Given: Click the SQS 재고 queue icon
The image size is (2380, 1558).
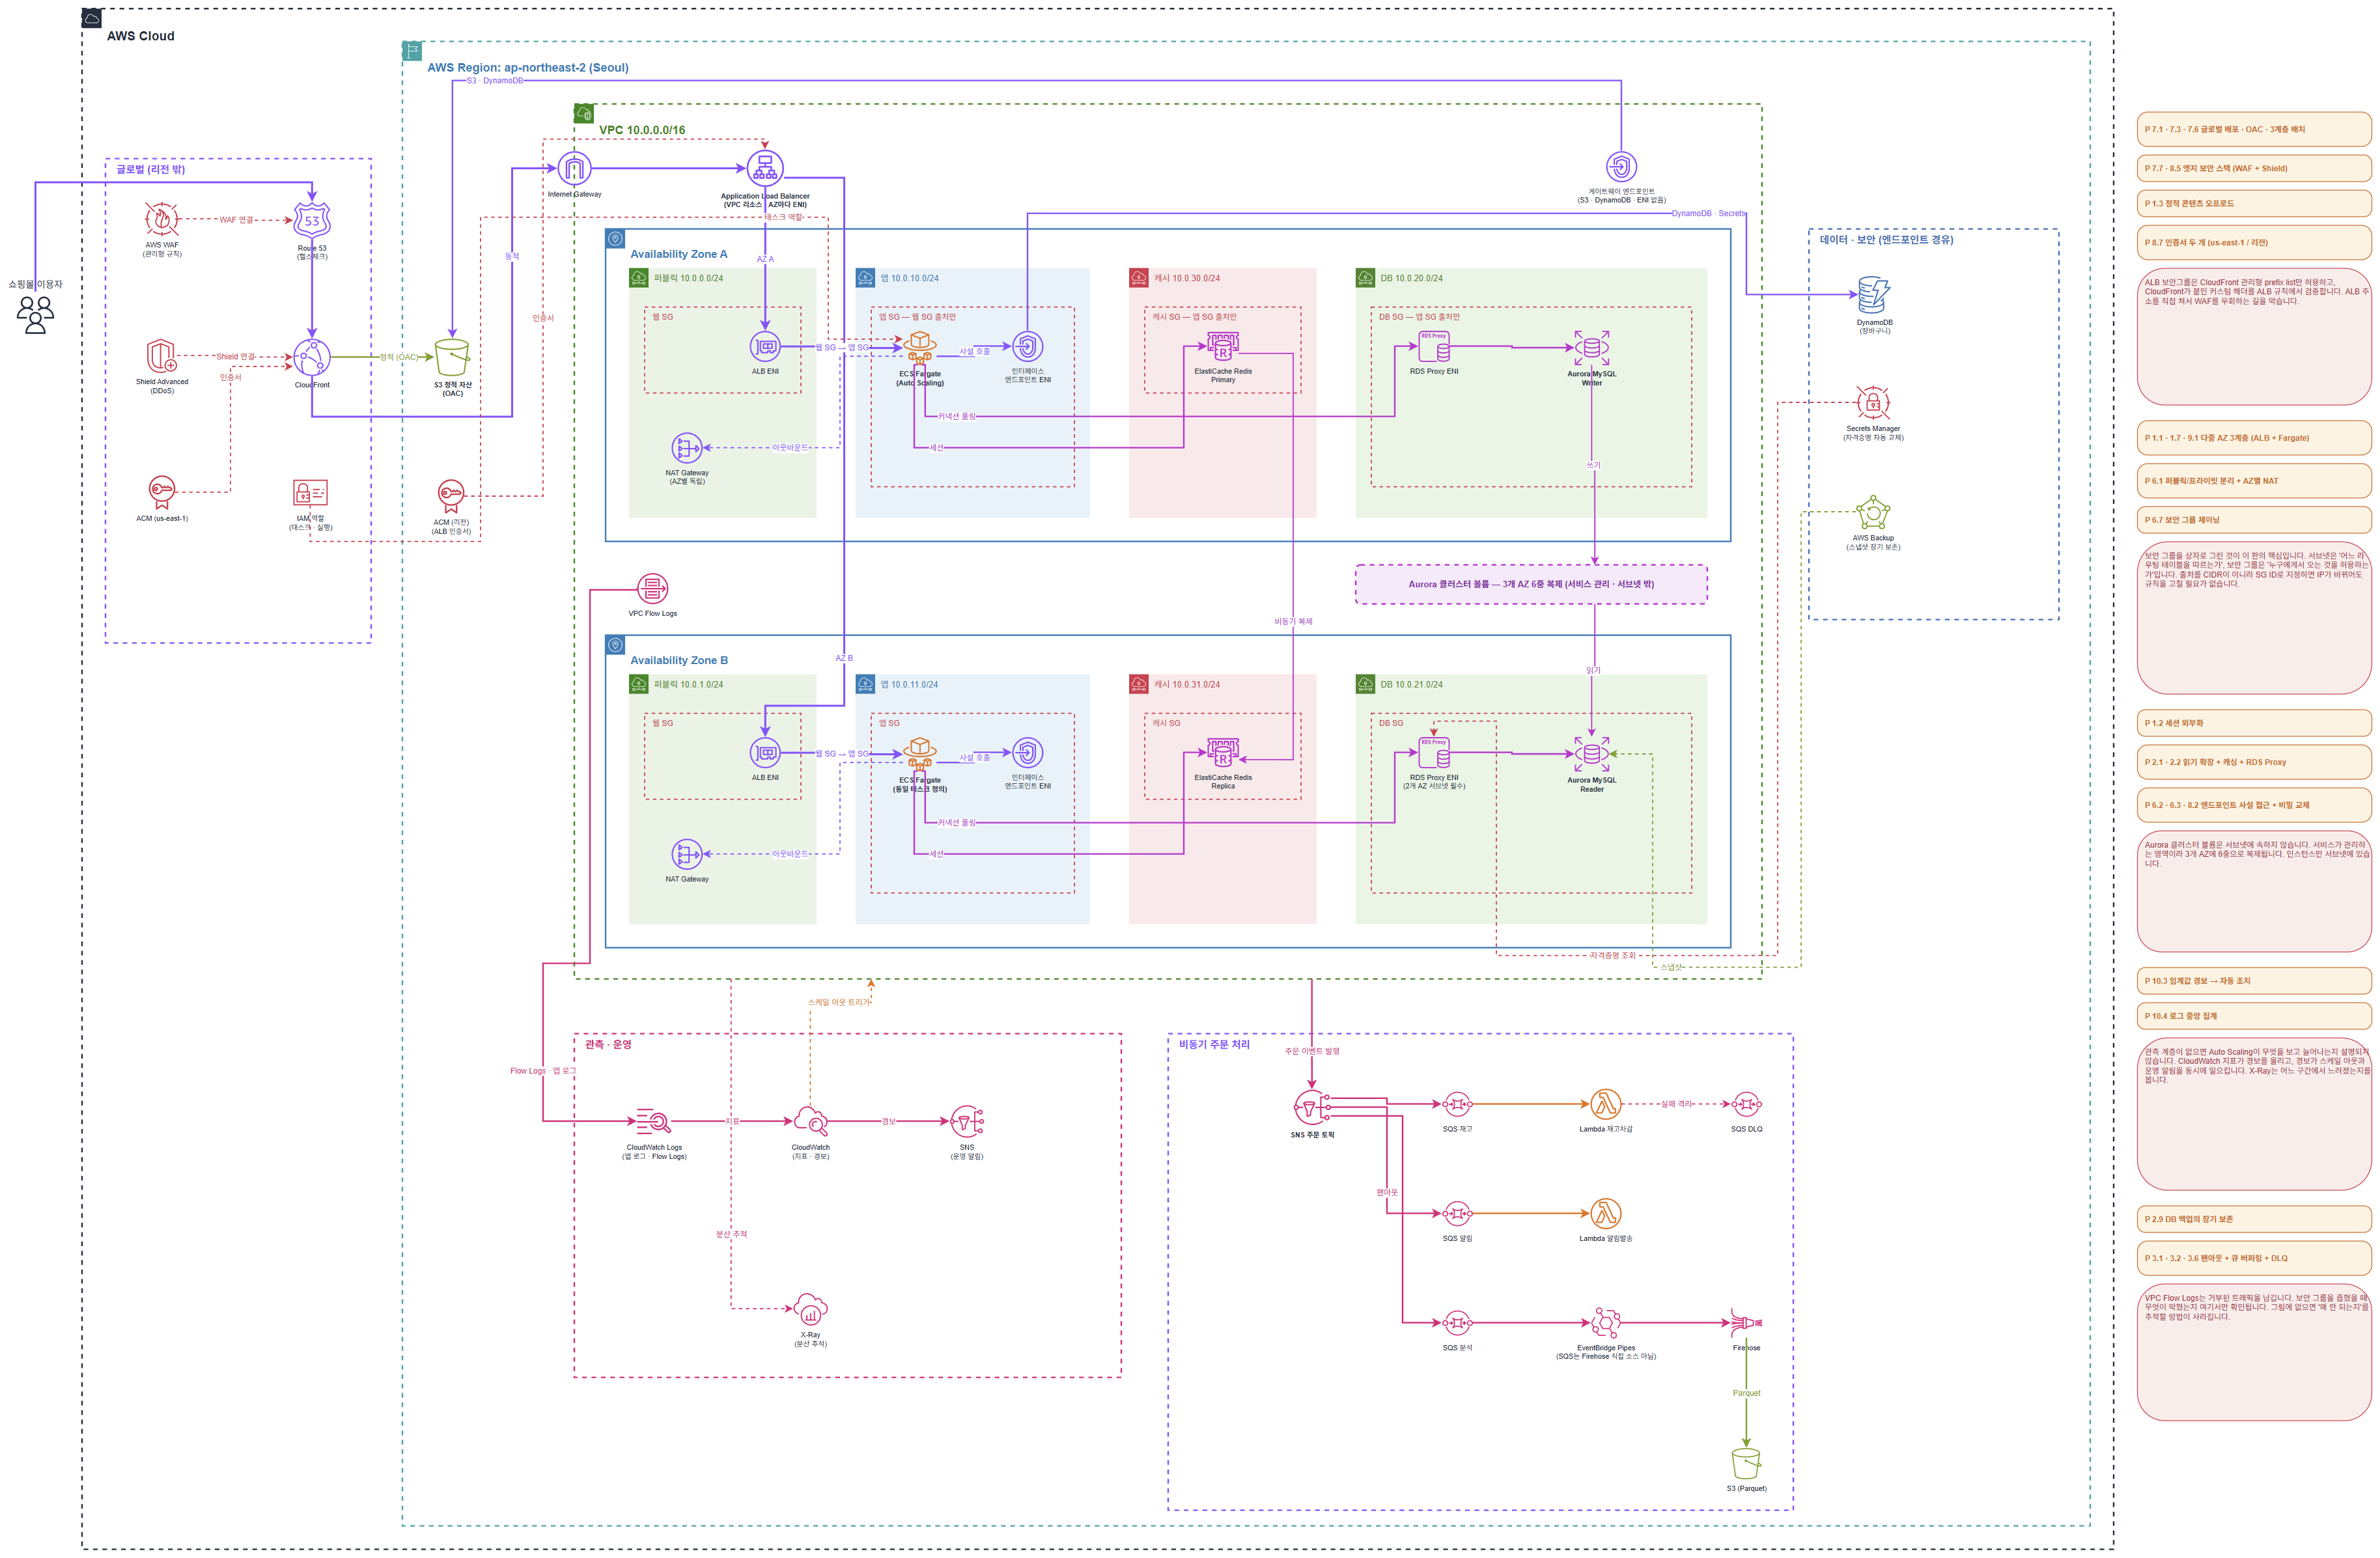Looking at the screenshot, I should point(1457,1105).
